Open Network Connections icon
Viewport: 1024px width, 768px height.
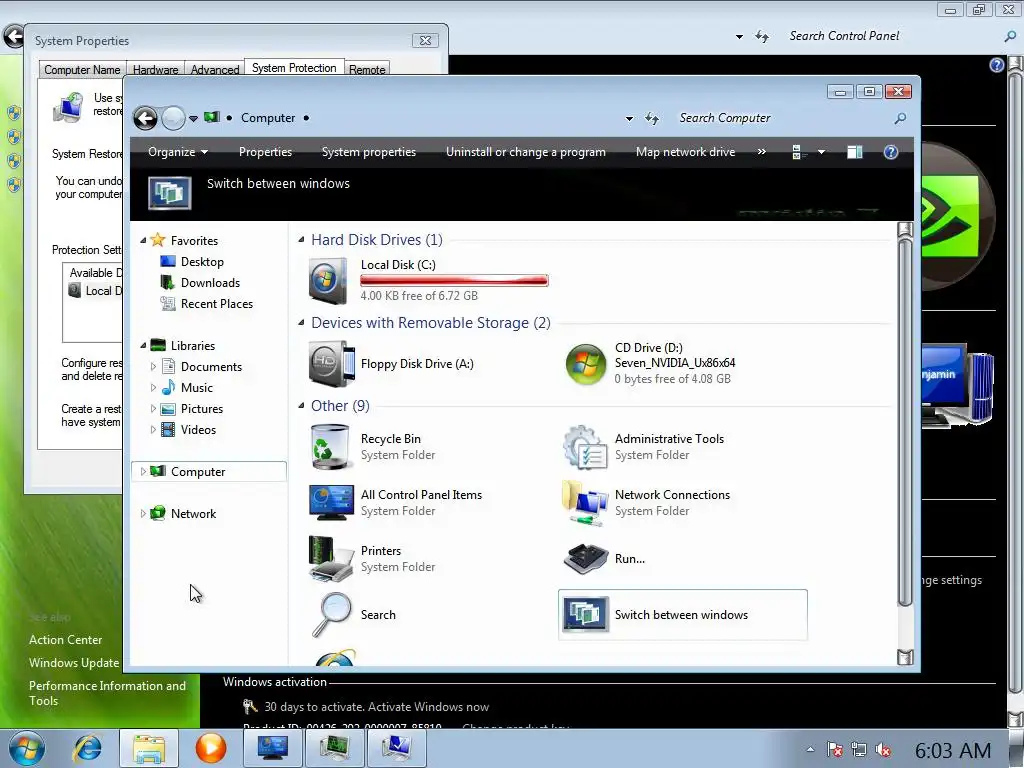[584, 503]
